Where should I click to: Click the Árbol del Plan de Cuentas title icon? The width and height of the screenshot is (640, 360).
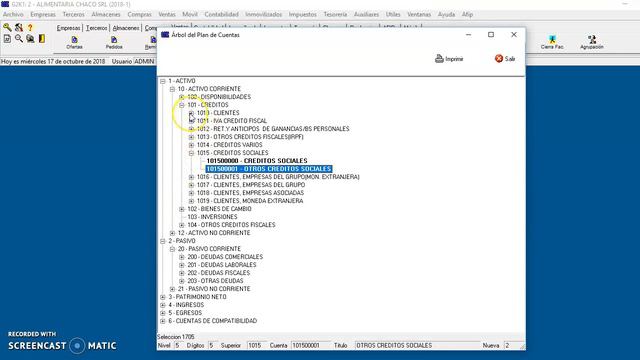pos(165,35)
